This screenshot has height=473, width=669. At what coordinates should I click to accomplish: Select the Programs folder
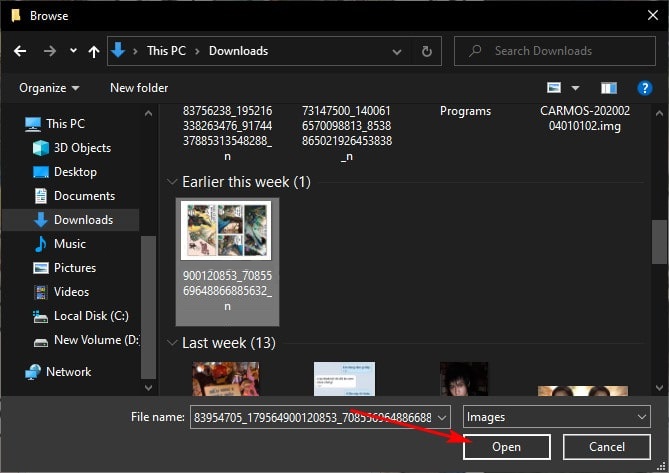point(465,111)
